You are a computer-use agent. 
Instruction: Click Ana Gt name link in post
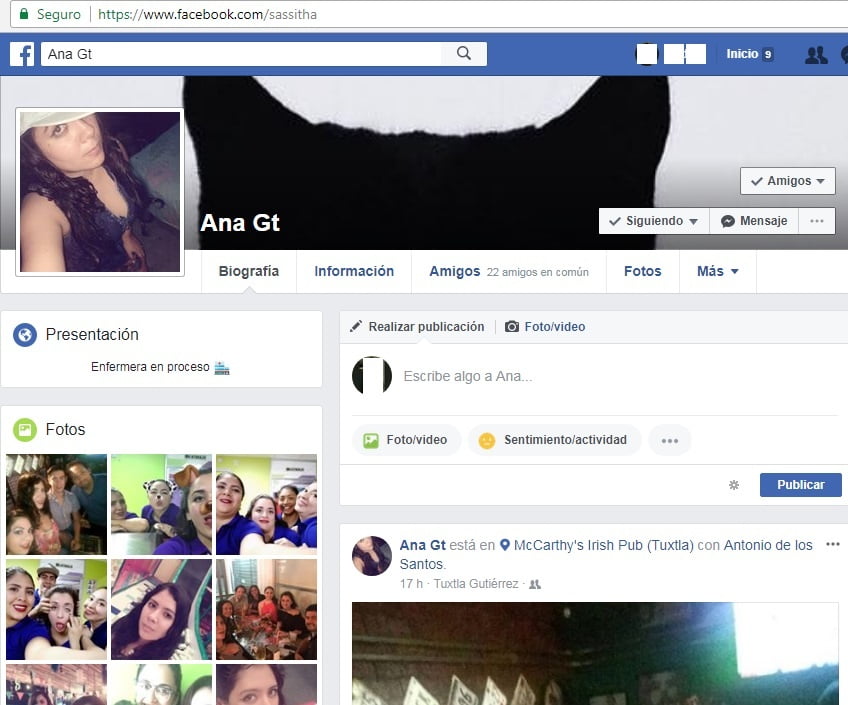pyautogui.click(x=422, y=545)
